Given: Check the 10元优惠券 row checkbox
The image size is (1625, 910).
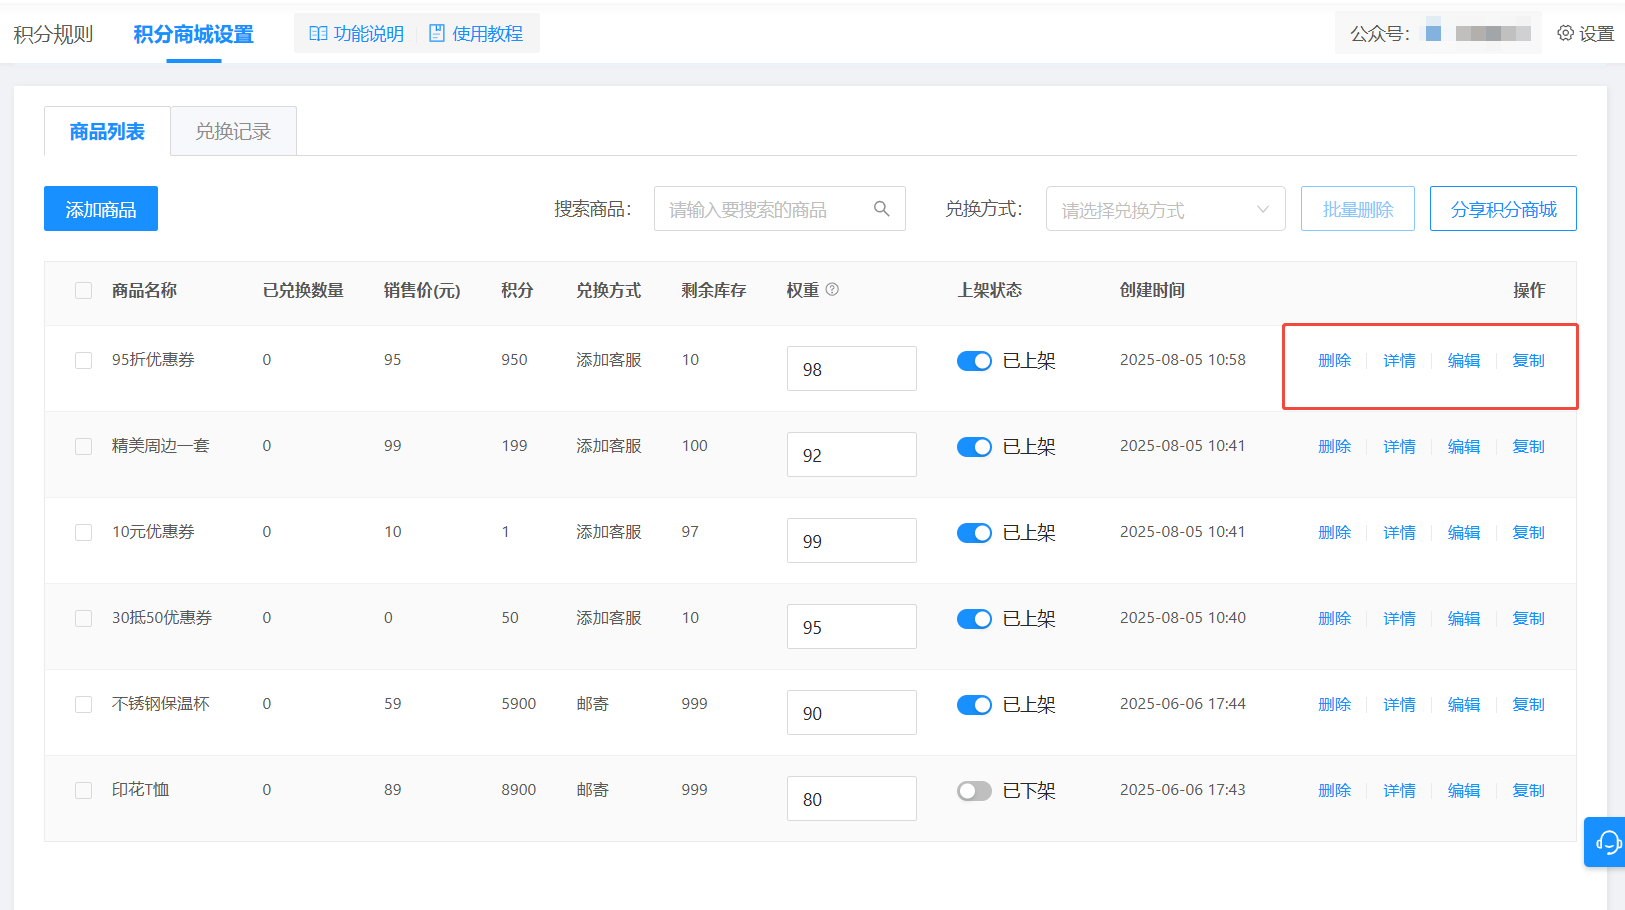Looking at the screenshot, I should click(x=83, y=532).
